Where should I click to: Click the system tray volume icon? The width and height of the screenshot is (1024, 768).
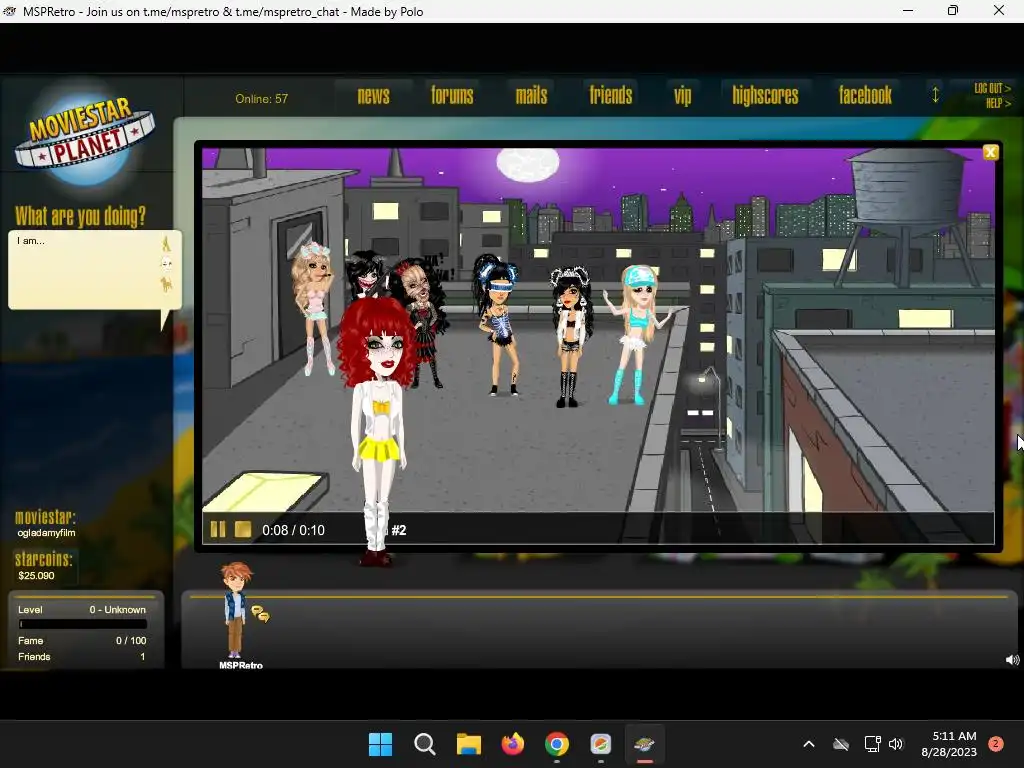coord(896,744)
